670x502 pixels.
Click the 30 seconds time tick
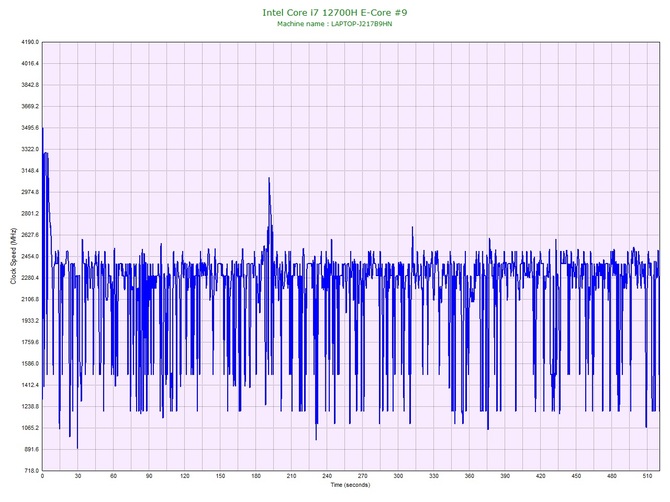pos(78,476)
